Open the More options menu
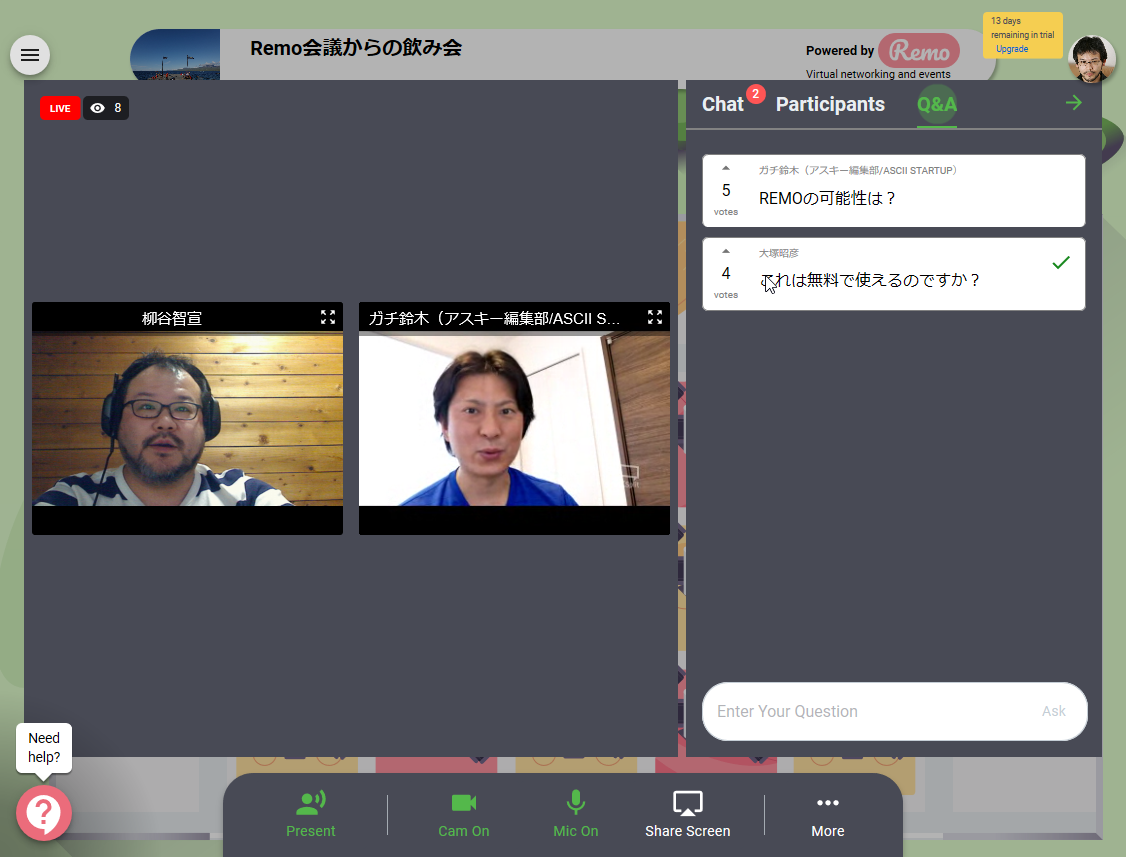Screen dimensions: 1126x857 pos(827,815)
